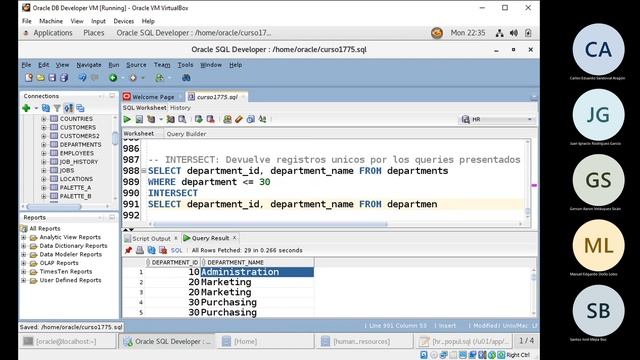
Task: Click the Filter funnel icon in Connections panel
Action: click(x=57, y=108)
